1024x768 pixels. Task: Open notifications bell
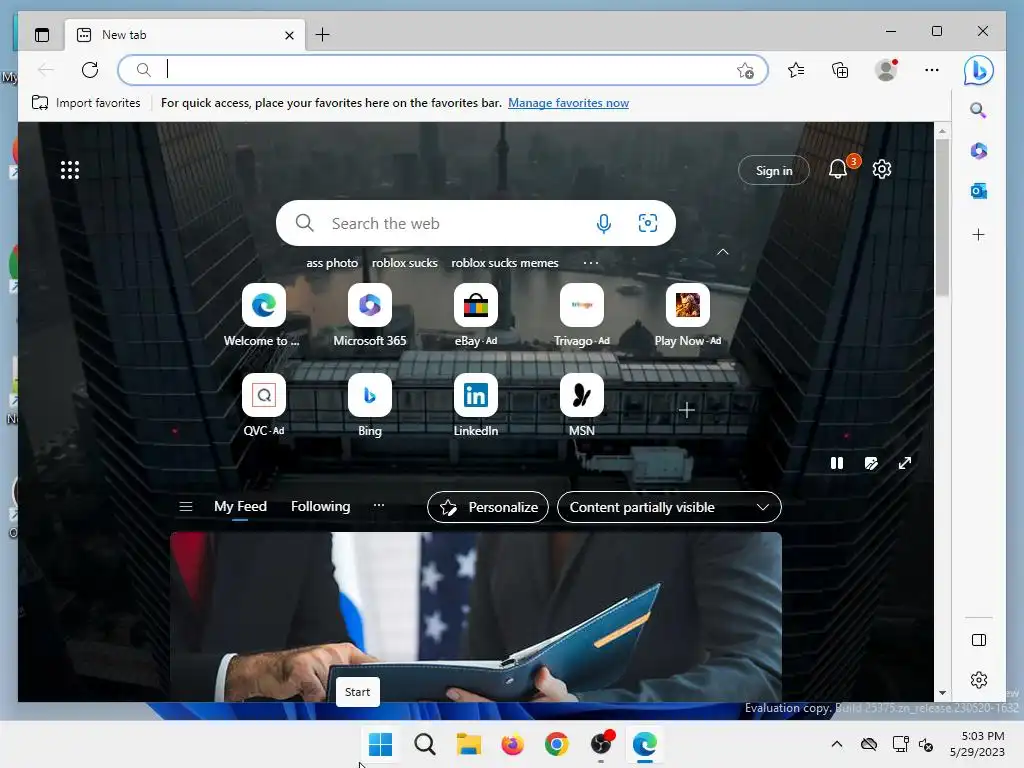pos(839,170)
